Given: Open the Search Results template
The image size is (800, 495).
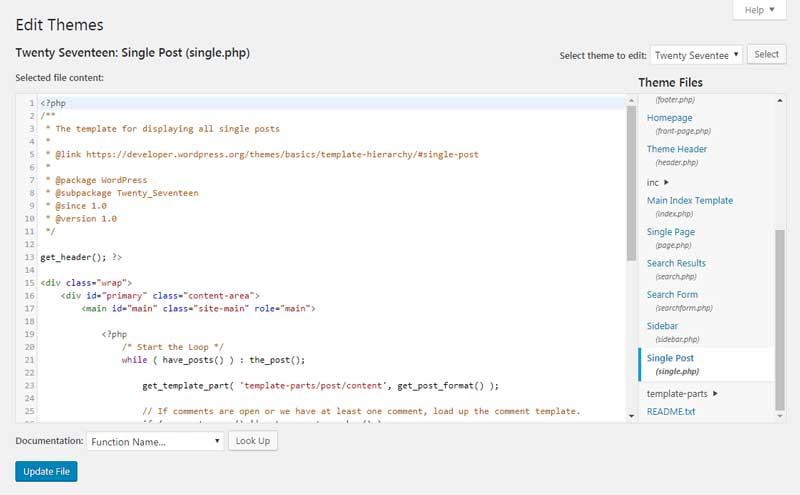Looking at the screenshot, I should click(x=676, y=264).
